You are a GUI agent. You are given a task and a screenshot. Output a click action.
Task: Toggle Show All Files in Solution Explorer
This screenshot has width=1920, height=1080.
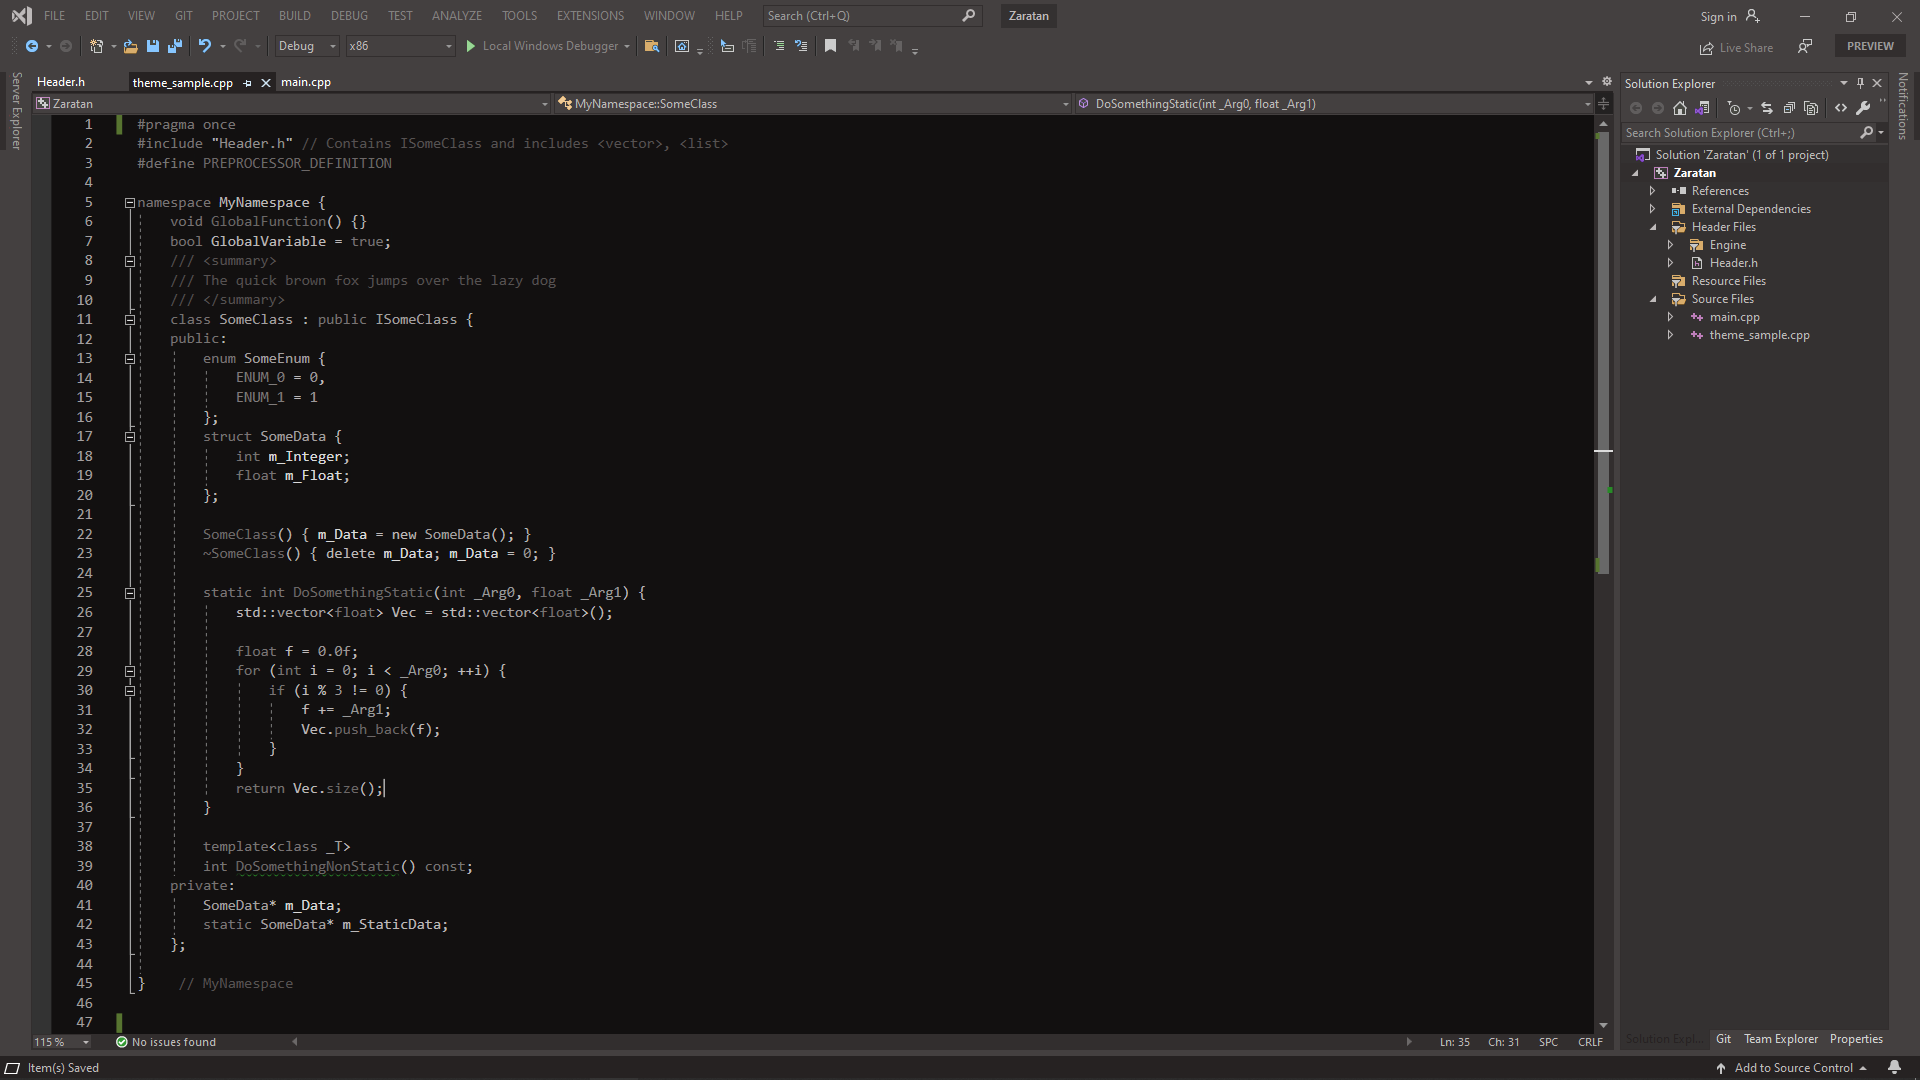(1811, 108)
